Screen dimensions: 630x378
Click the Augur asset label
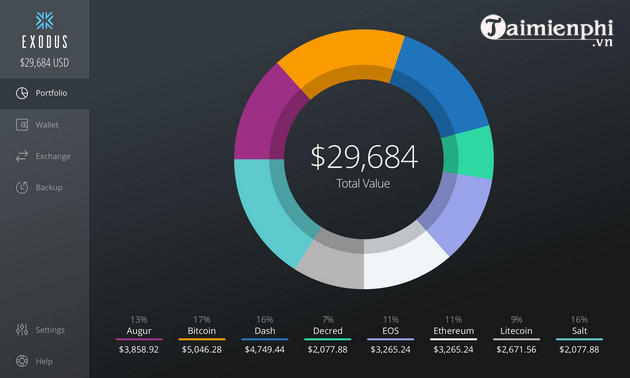(x=139, y=331)
